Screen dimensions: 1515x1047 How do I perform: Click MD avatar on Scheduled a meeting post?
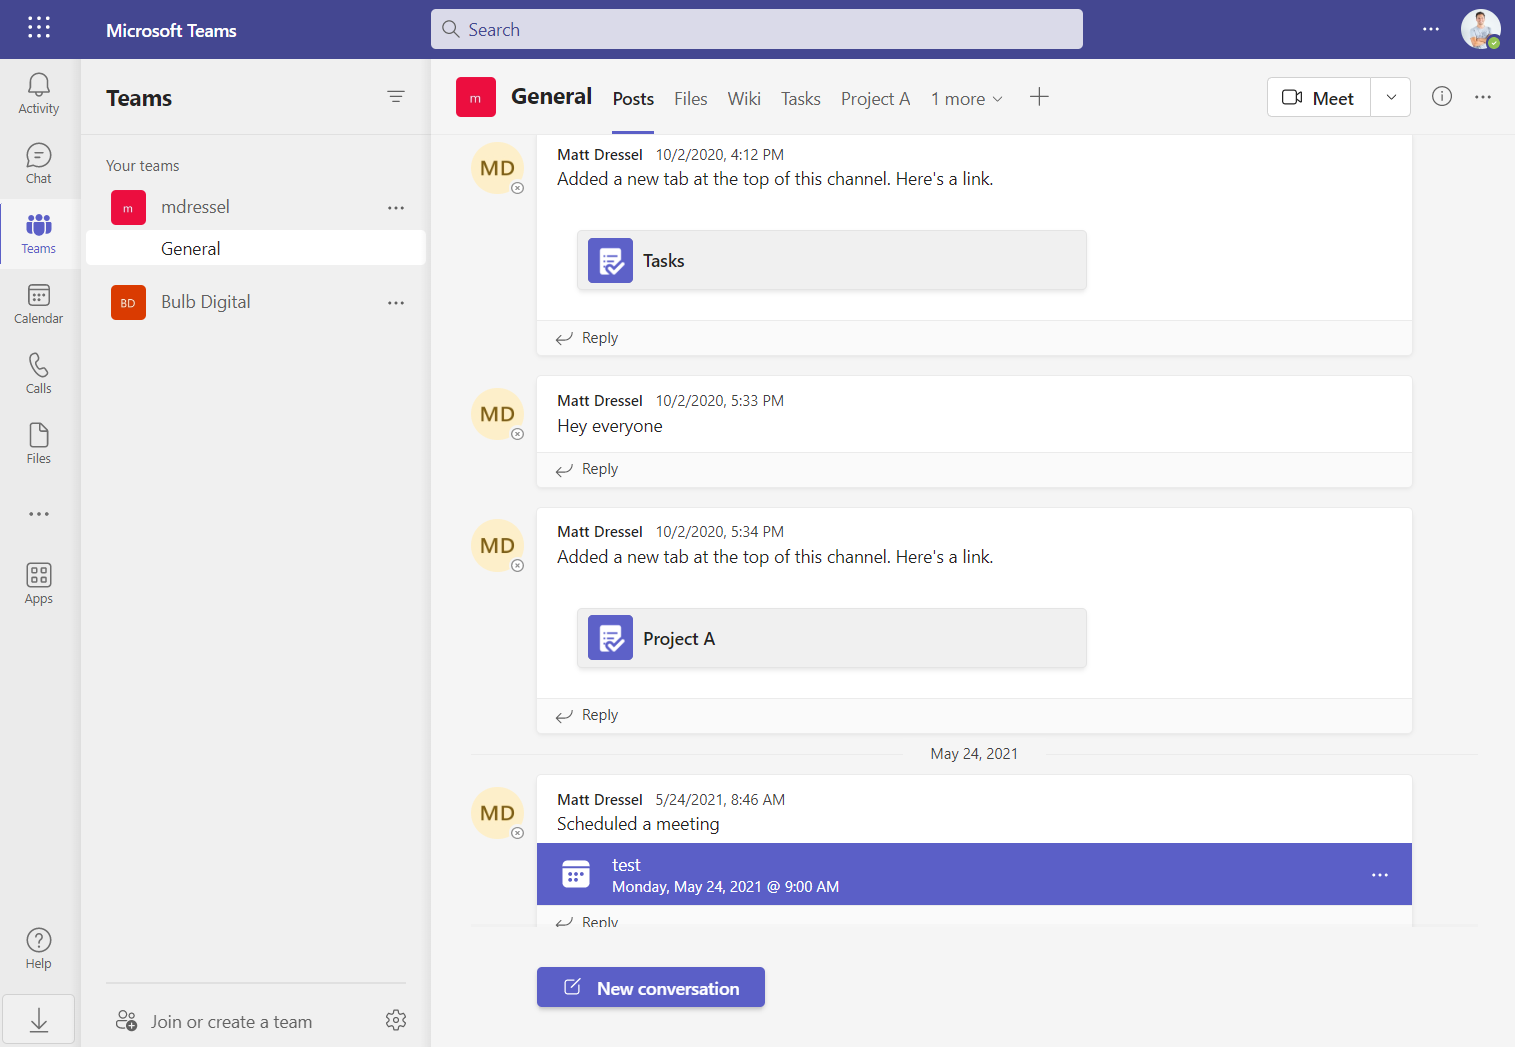(x=497, y=813)
